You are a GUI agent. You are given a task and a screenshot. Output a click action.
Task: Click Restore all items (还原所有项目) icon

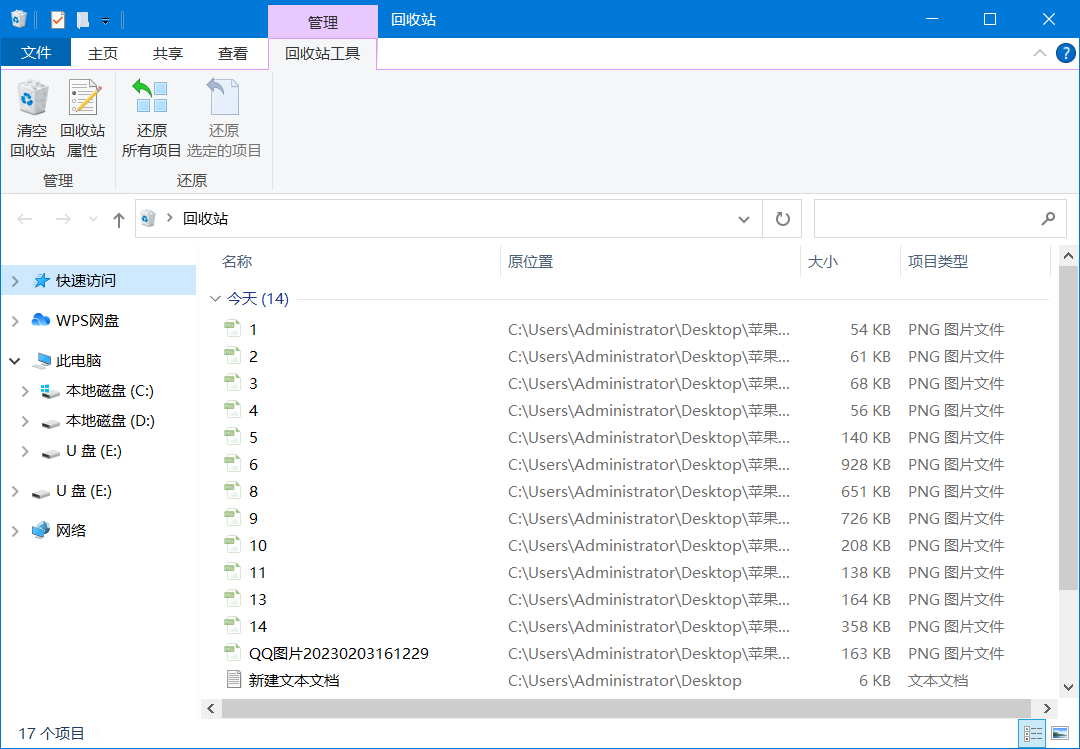click(151, 100)
